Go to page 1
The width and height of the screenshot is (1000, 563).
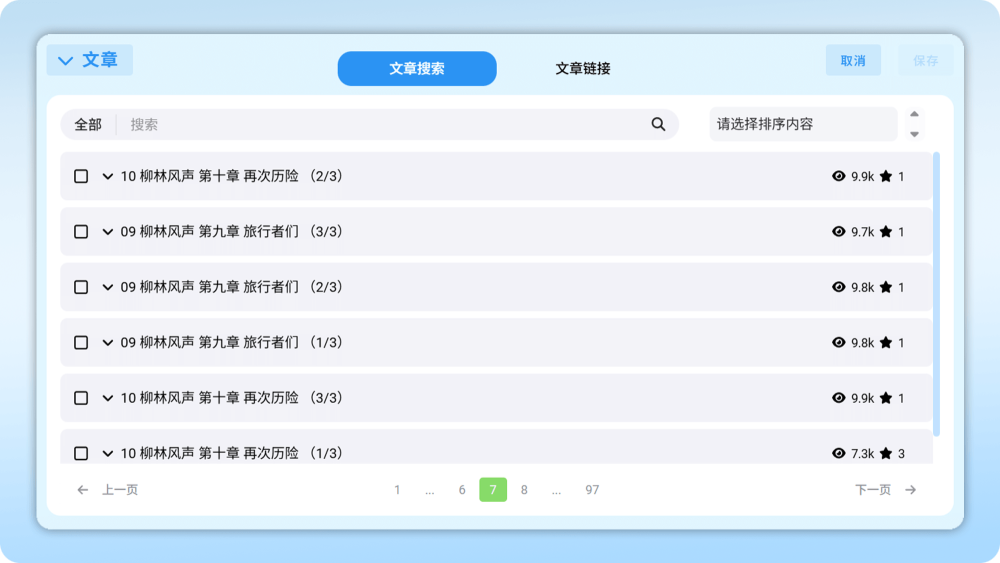tap(397, 490)
